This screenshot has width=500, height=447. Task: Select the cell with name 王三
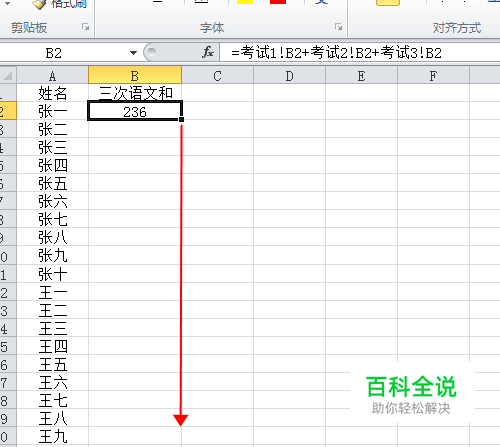coord(52,328)
